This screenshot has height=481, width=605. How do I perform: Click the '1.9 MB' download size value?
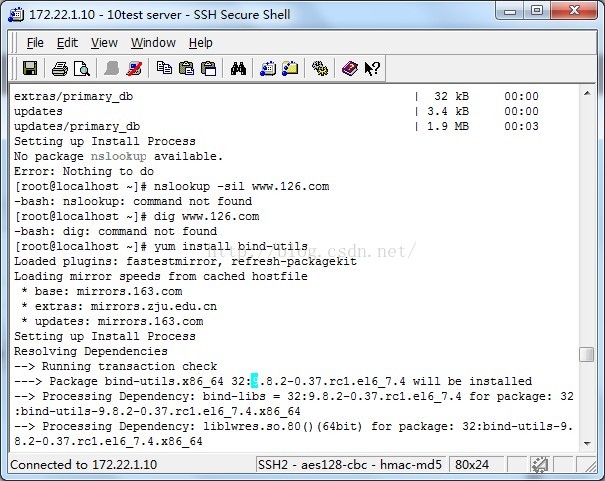coord(448,126)
